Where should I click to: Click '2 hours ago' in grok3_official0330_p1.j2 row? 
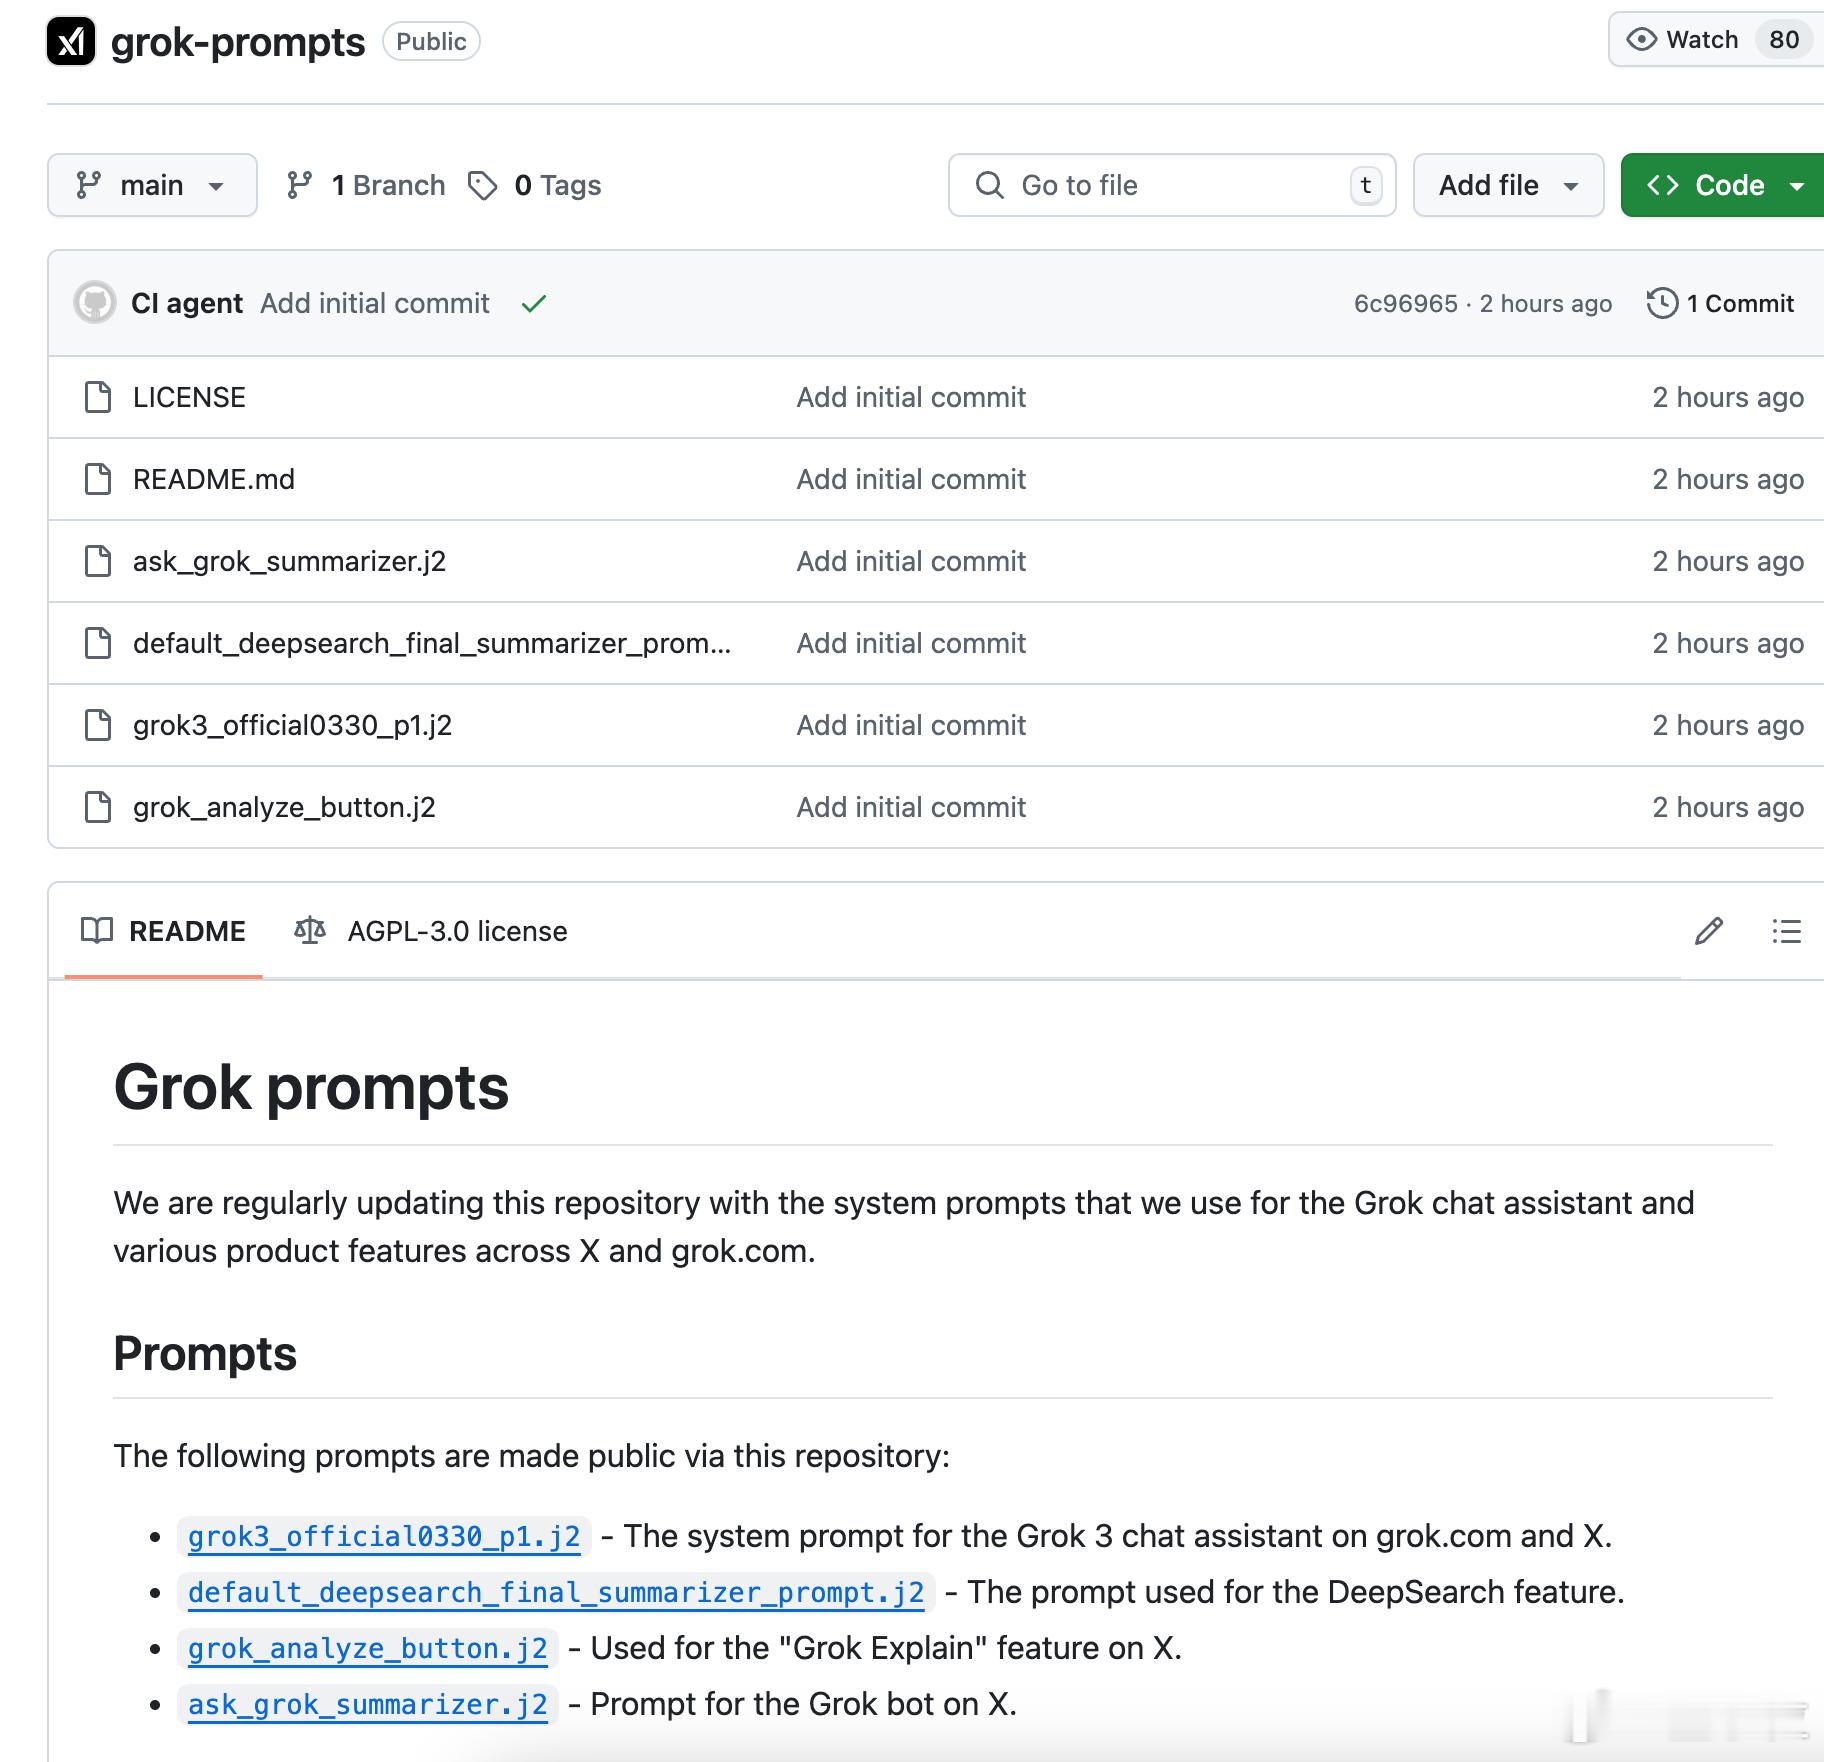click(1728, 725)
